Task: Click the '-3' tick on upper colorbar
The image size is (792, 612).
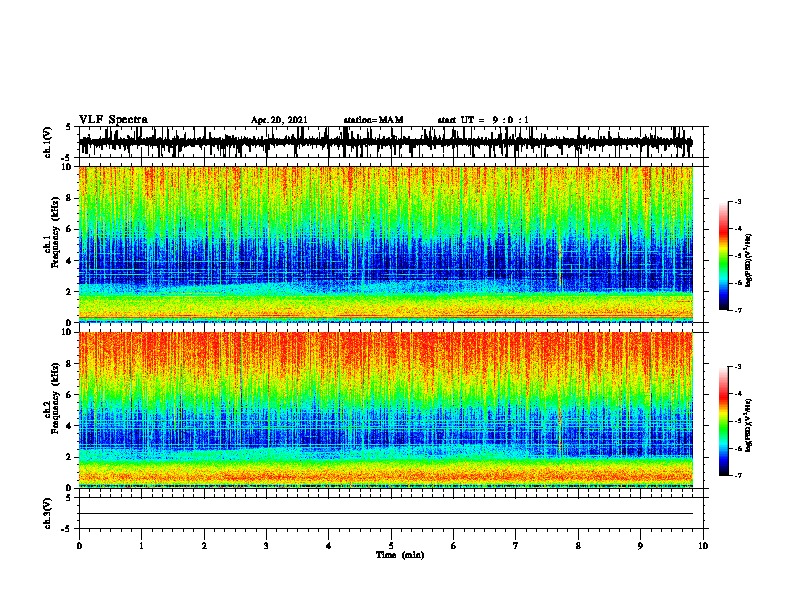Action: [x=737, y=201]
